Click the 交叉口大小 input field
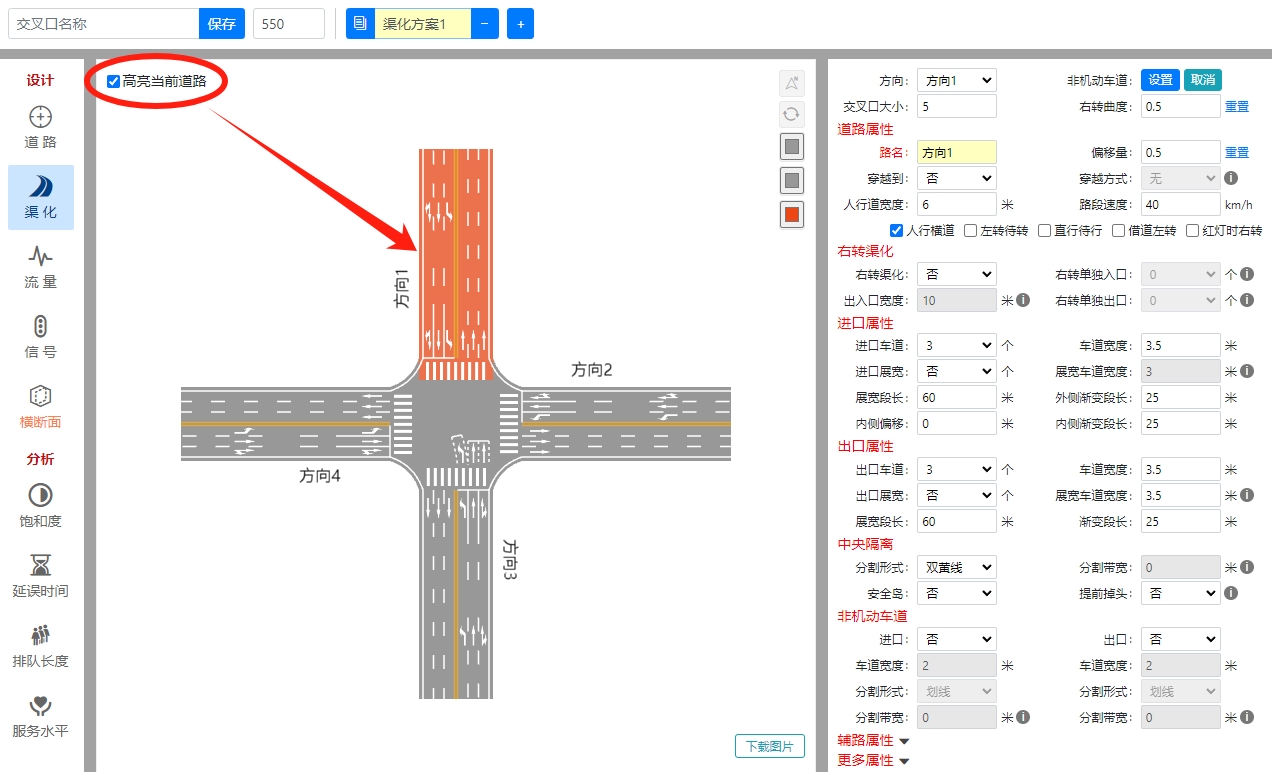This screenshot has width=1272, height=772. pos(956,106)
